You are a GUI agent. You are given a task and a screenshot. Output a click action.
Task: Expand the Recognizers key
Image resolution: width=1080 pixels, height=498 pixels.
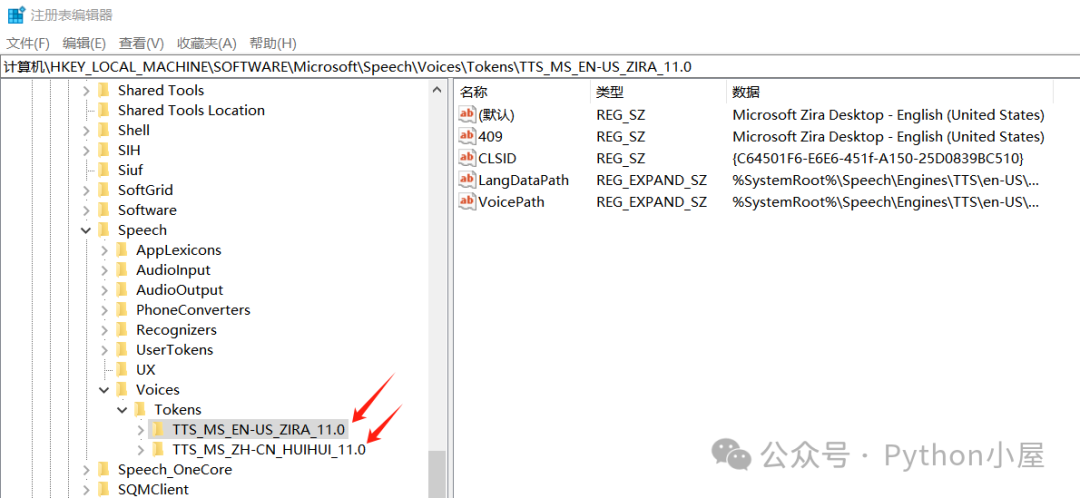104,330
